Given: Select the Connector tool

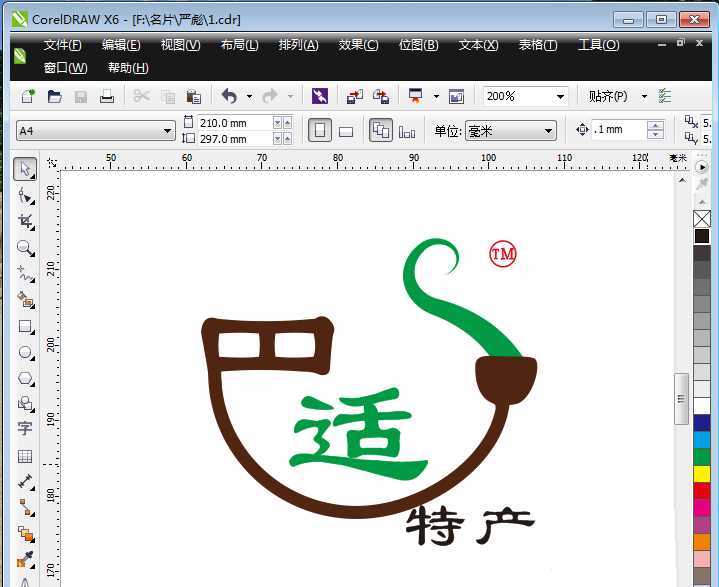Looking at the screenshot, I should [25, 508].
